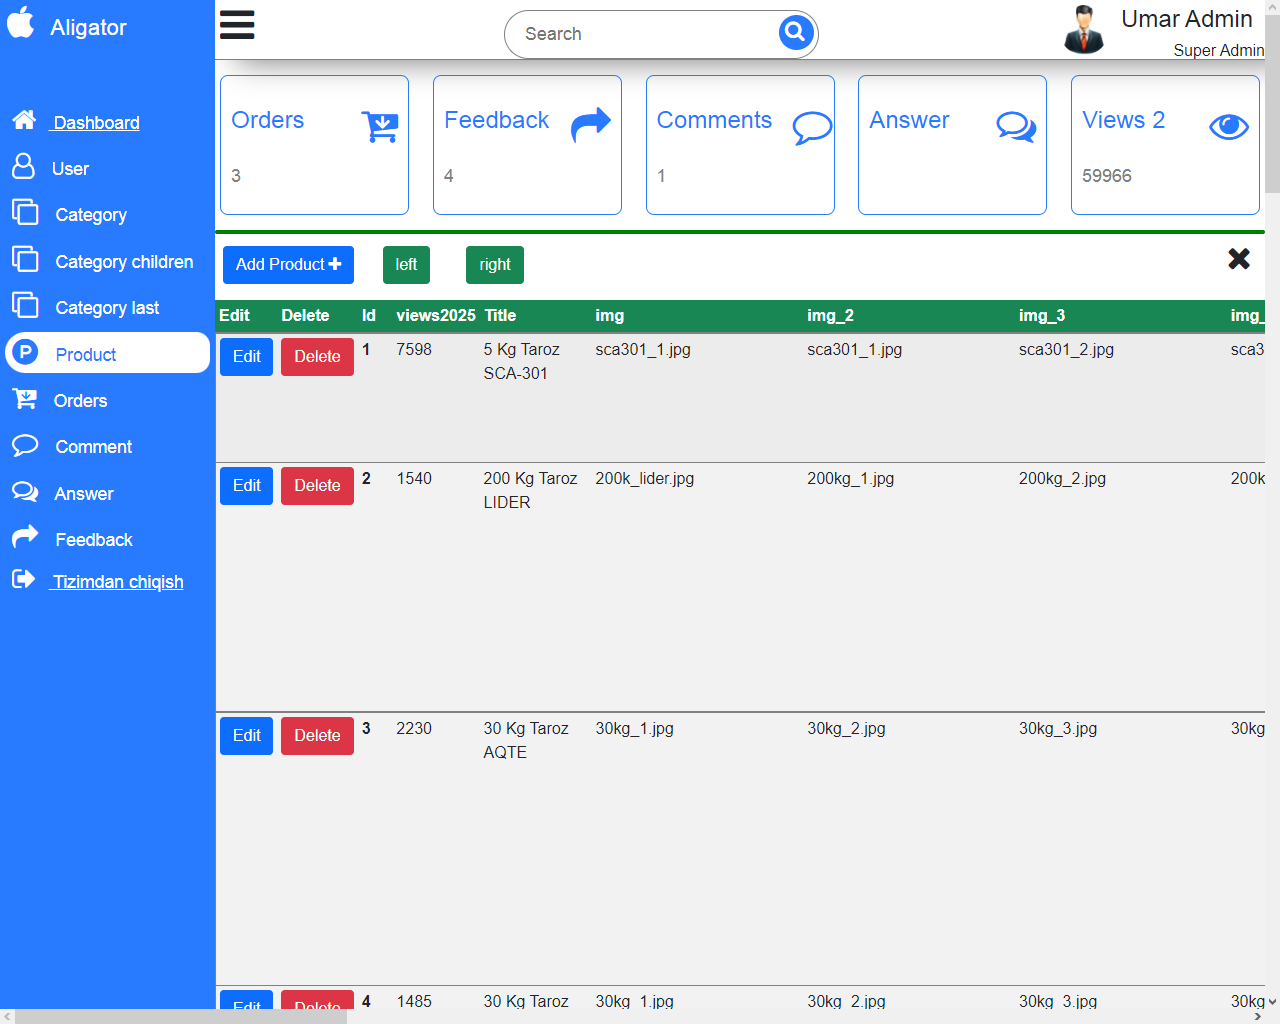Click the Orders cart icon card
Screen dimensions: 1280x1024
tap(380, 126)
